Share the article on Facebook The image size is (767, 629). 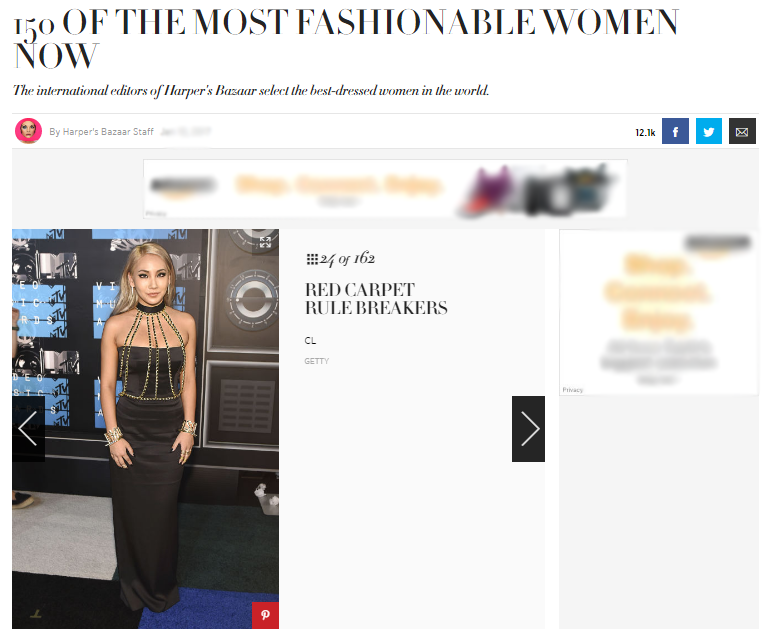point(675,131)
